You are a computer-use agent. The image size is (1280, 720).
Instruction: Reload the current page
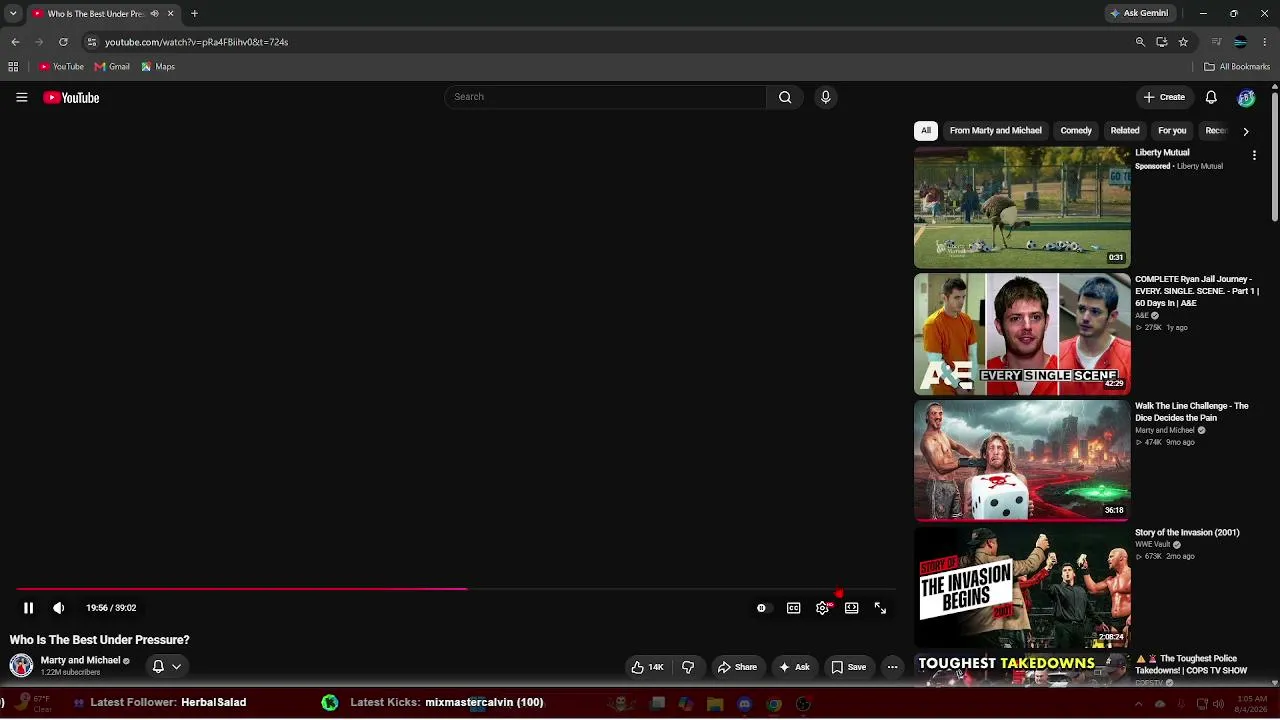pos(63,42)
